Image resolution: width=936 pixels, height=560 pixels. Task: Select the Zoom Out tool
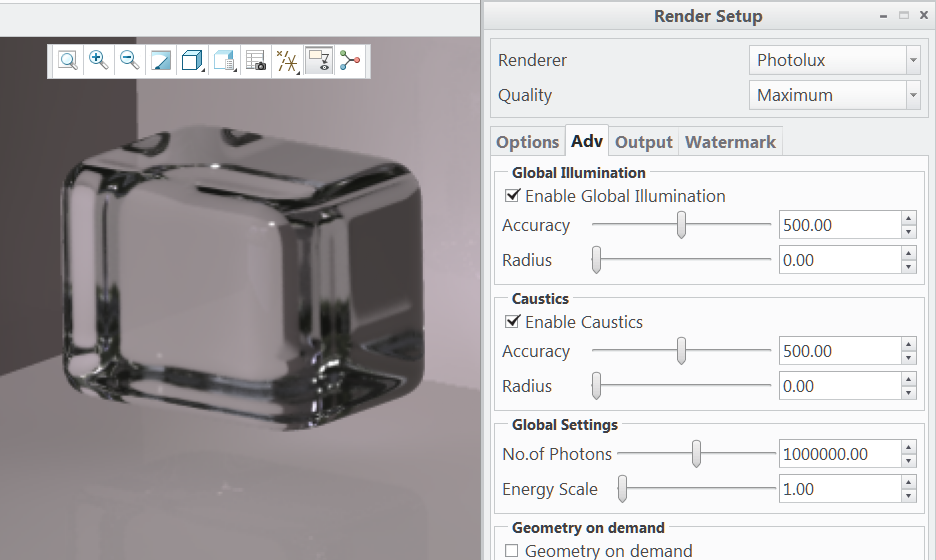point(130,61)
